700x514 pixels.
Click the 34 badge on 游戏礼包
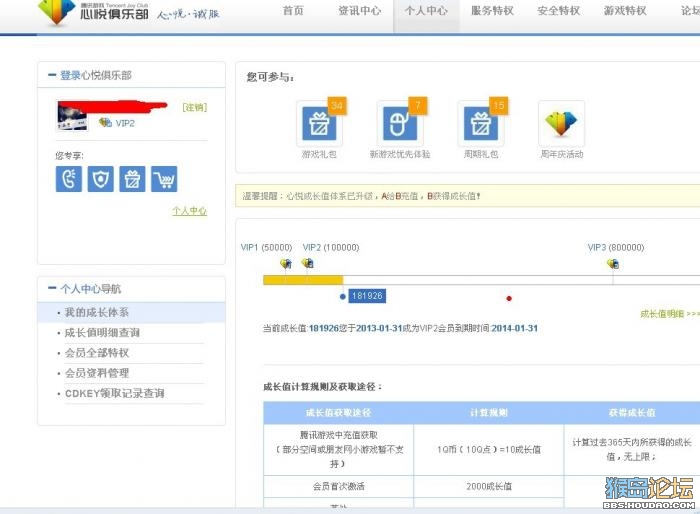pos(337,106)
